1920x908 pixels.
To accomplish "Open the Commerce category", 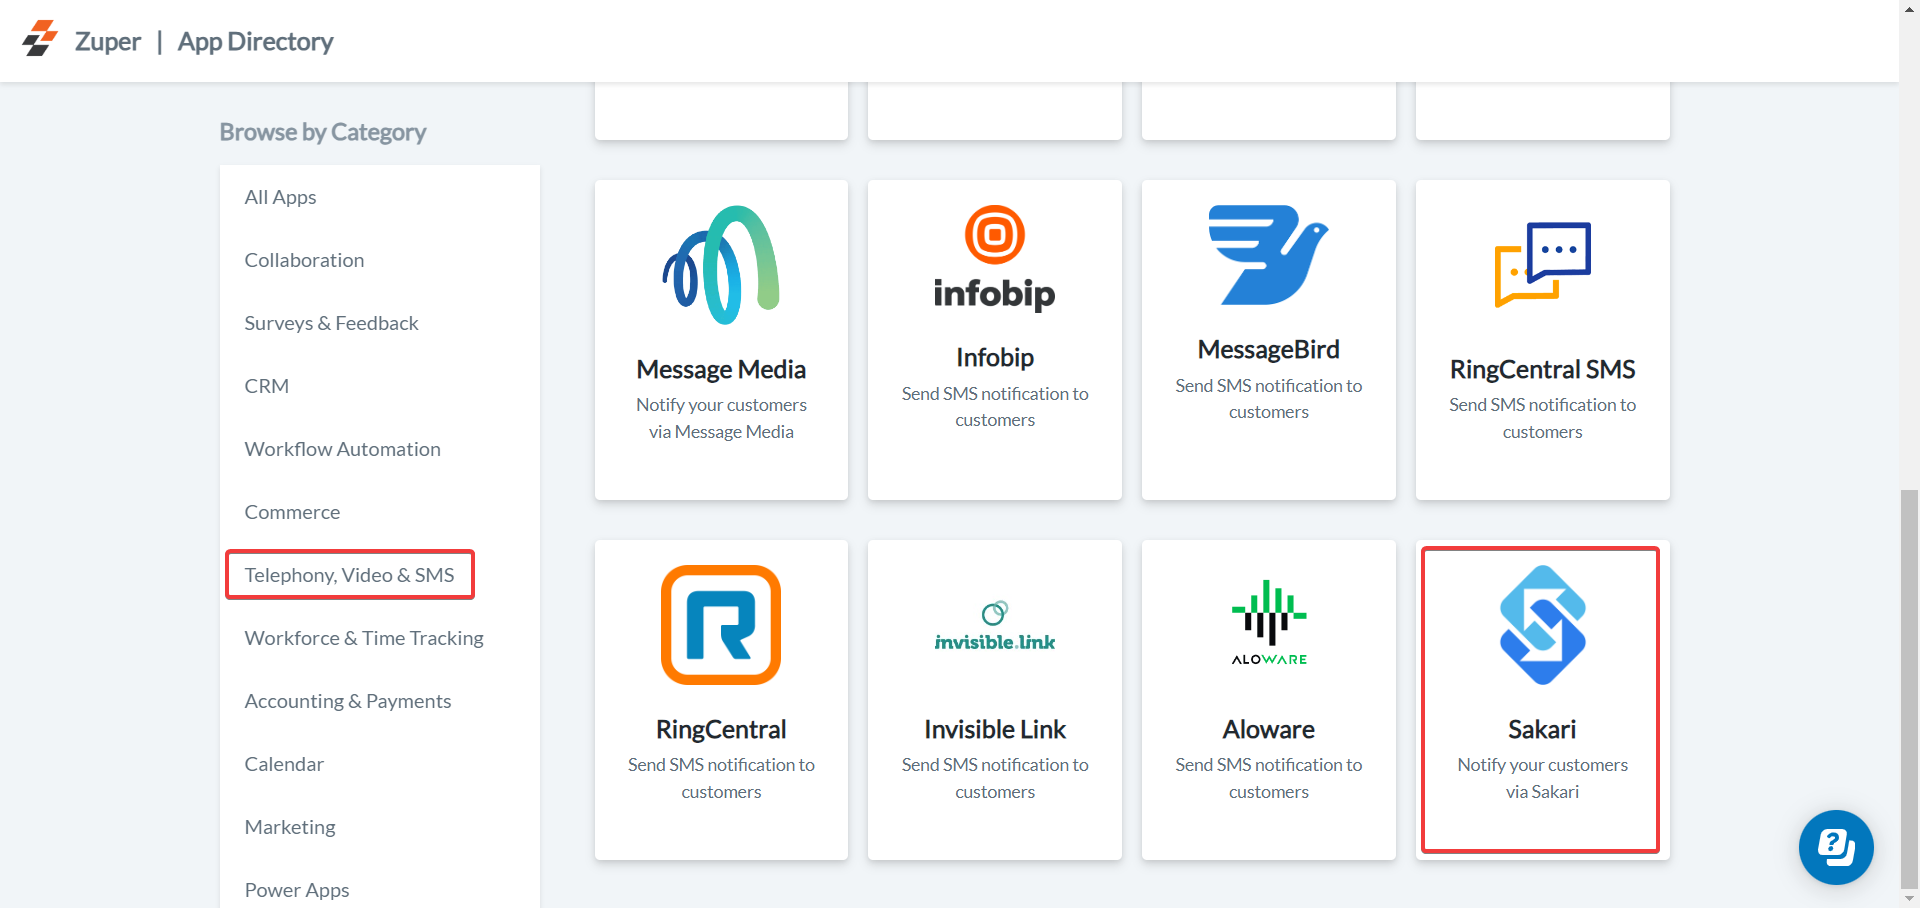I will pos(292,512).
